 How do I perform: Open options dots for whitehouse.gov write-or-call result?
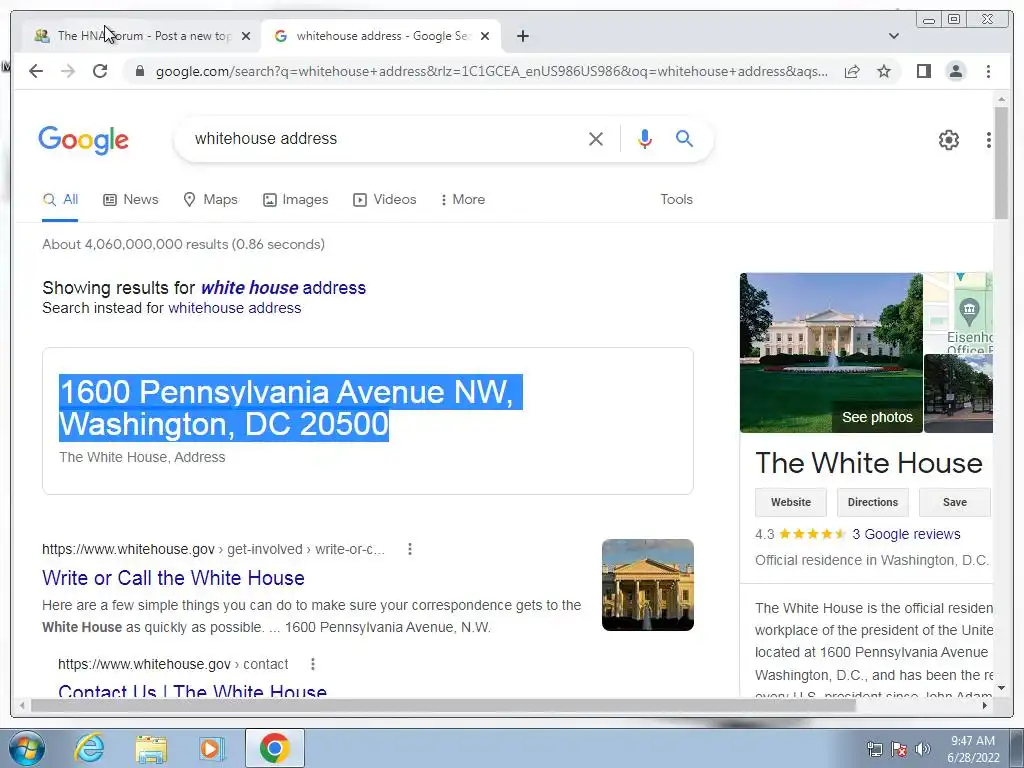click(409, 549)
